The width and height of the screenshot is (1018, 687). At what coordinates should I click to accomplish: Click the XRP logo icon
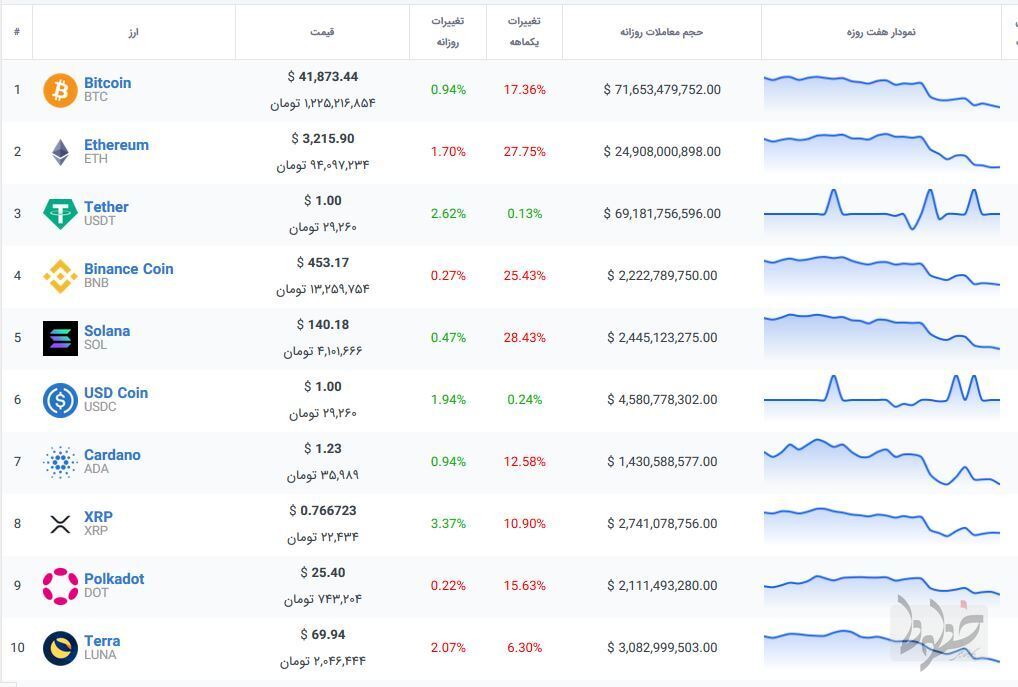(60, 524)
